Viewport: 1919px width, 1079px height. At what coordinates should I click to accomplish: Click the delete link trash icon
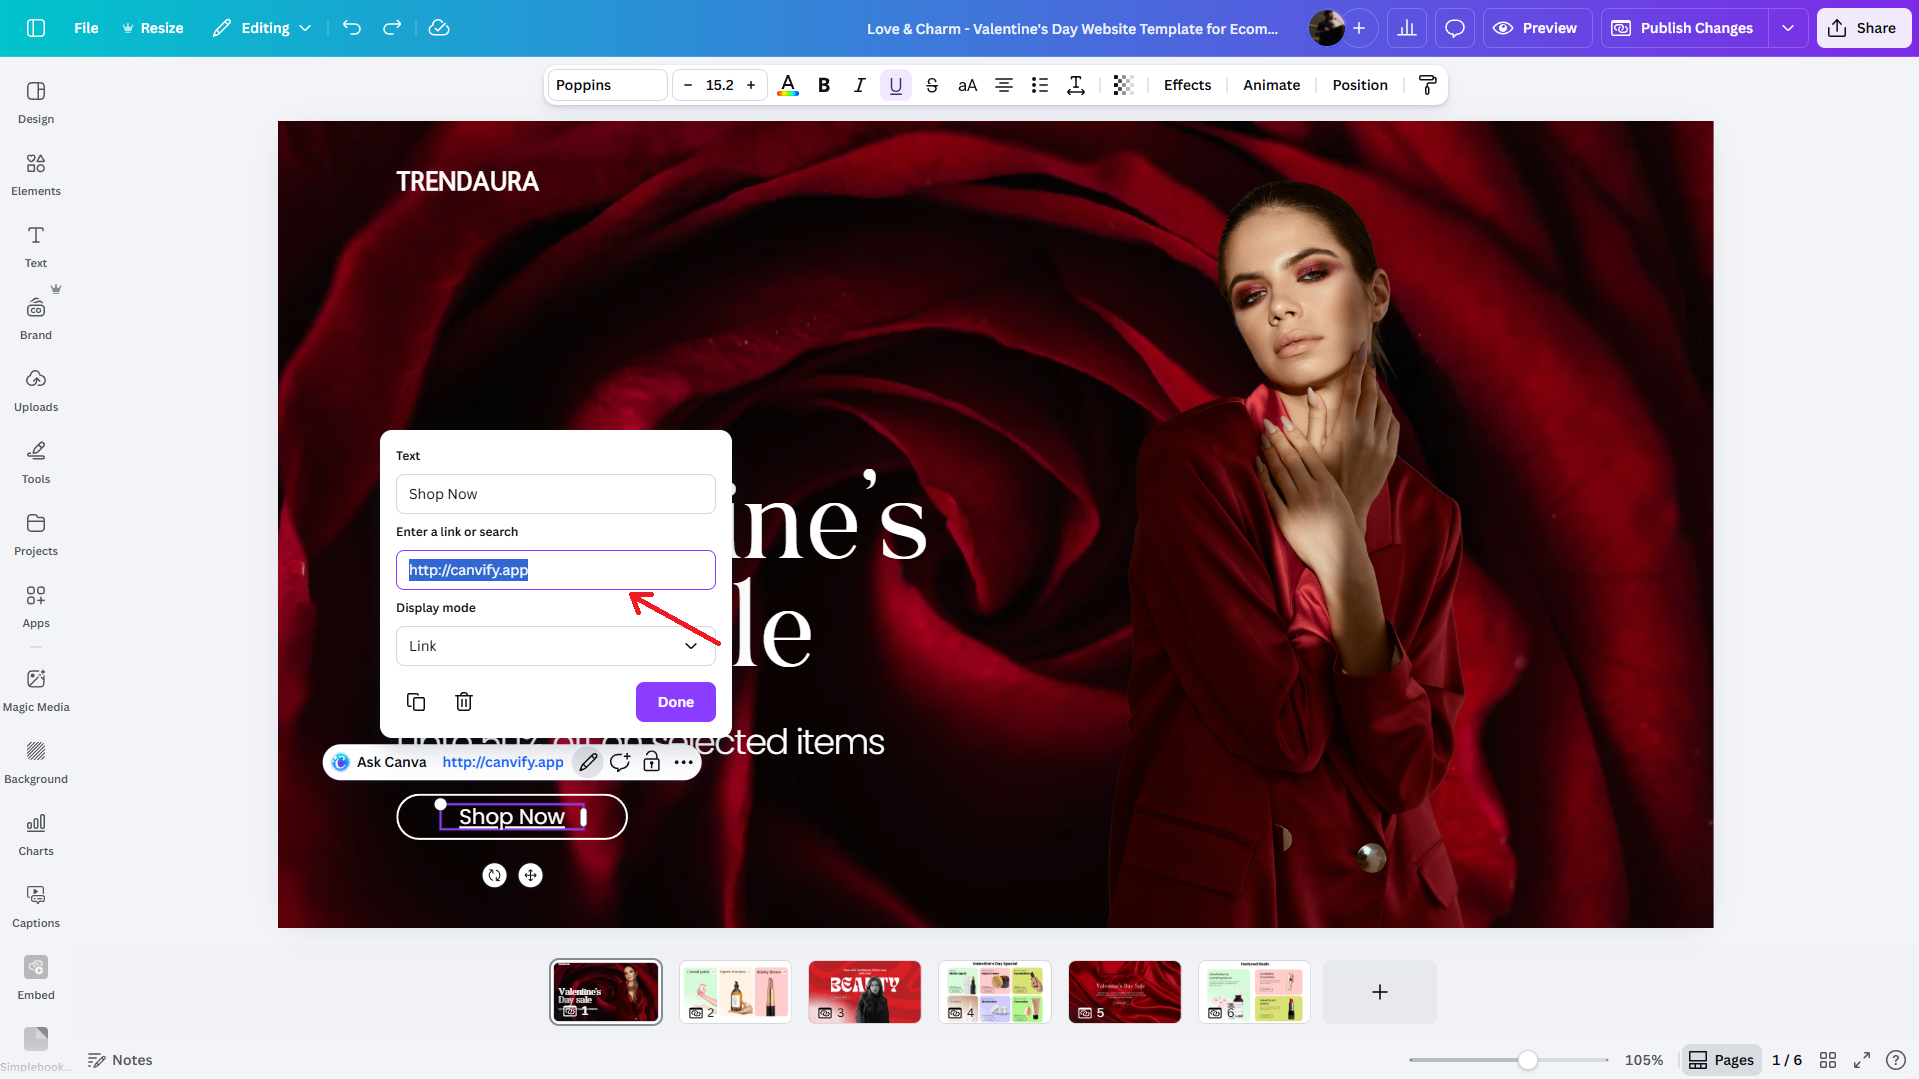[464, 702]
